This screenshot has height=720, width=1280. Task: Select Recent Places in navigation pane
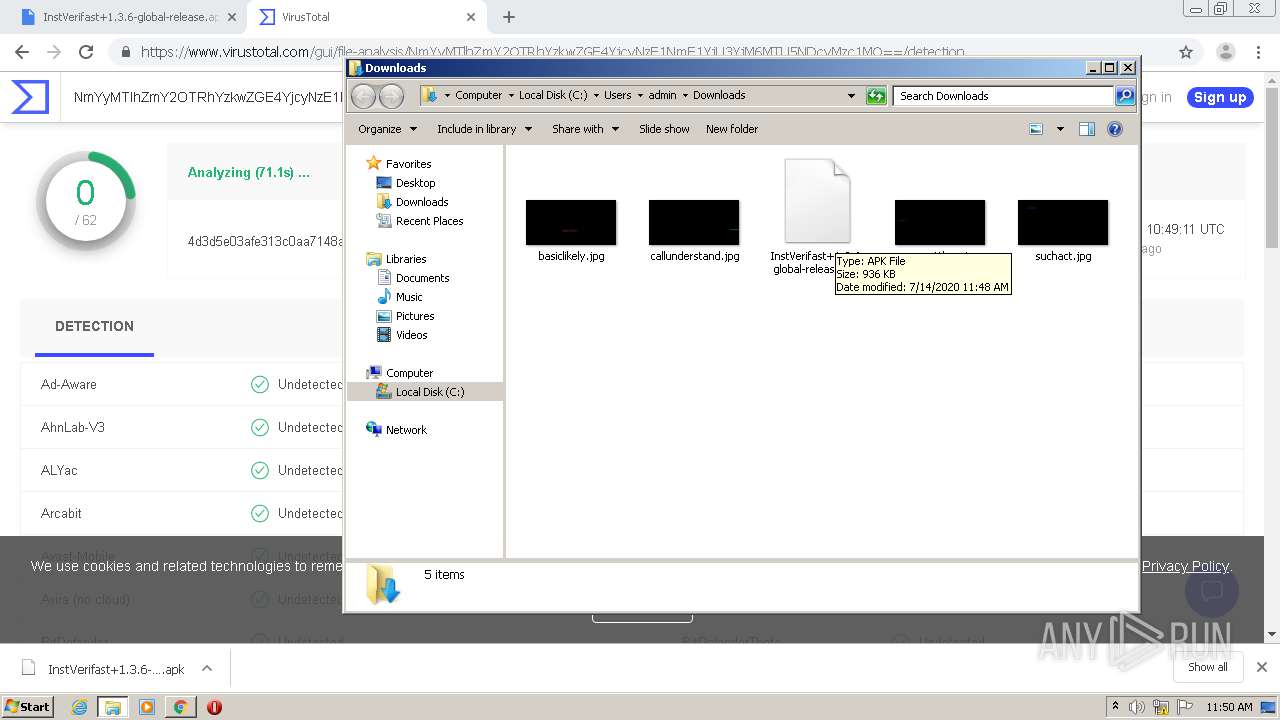tap(429, 221)
